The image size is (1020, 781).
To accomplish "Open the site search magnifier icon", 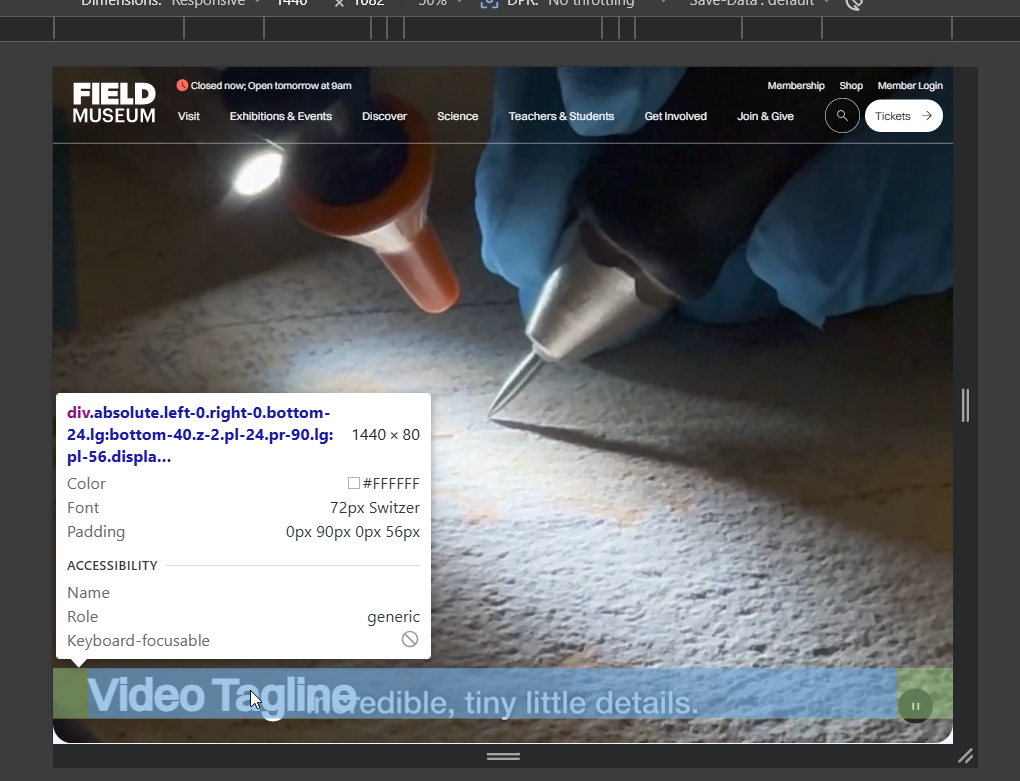I will point(842,116).
